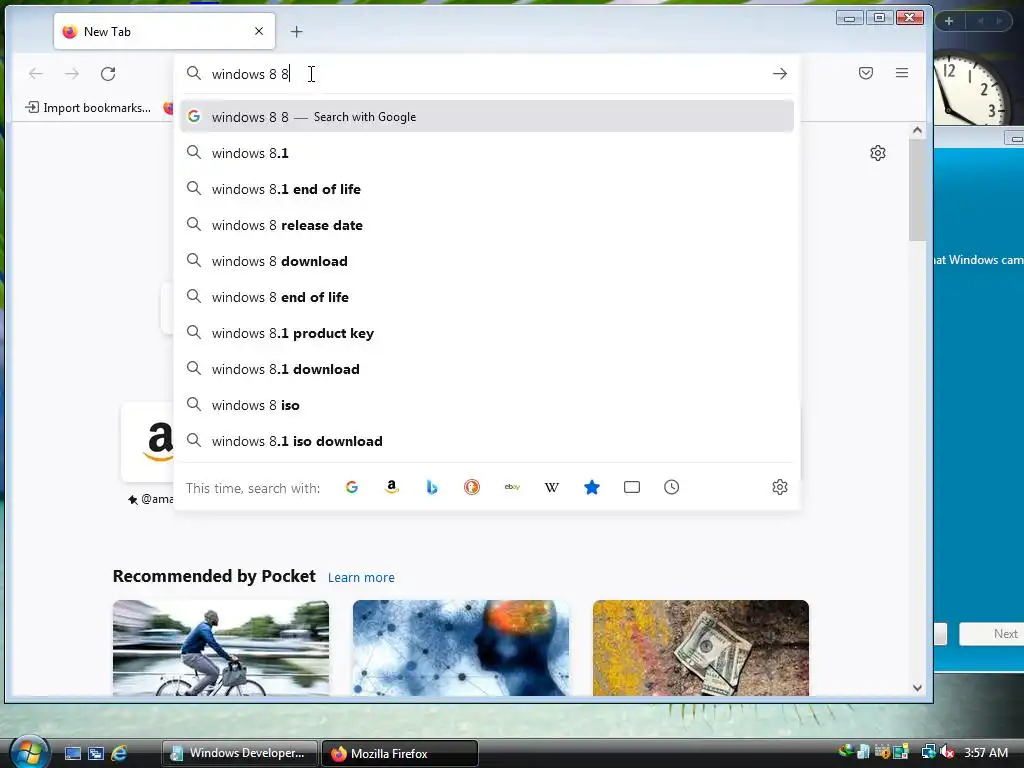Search this time with Bing icon

click(x=432, y=487)
